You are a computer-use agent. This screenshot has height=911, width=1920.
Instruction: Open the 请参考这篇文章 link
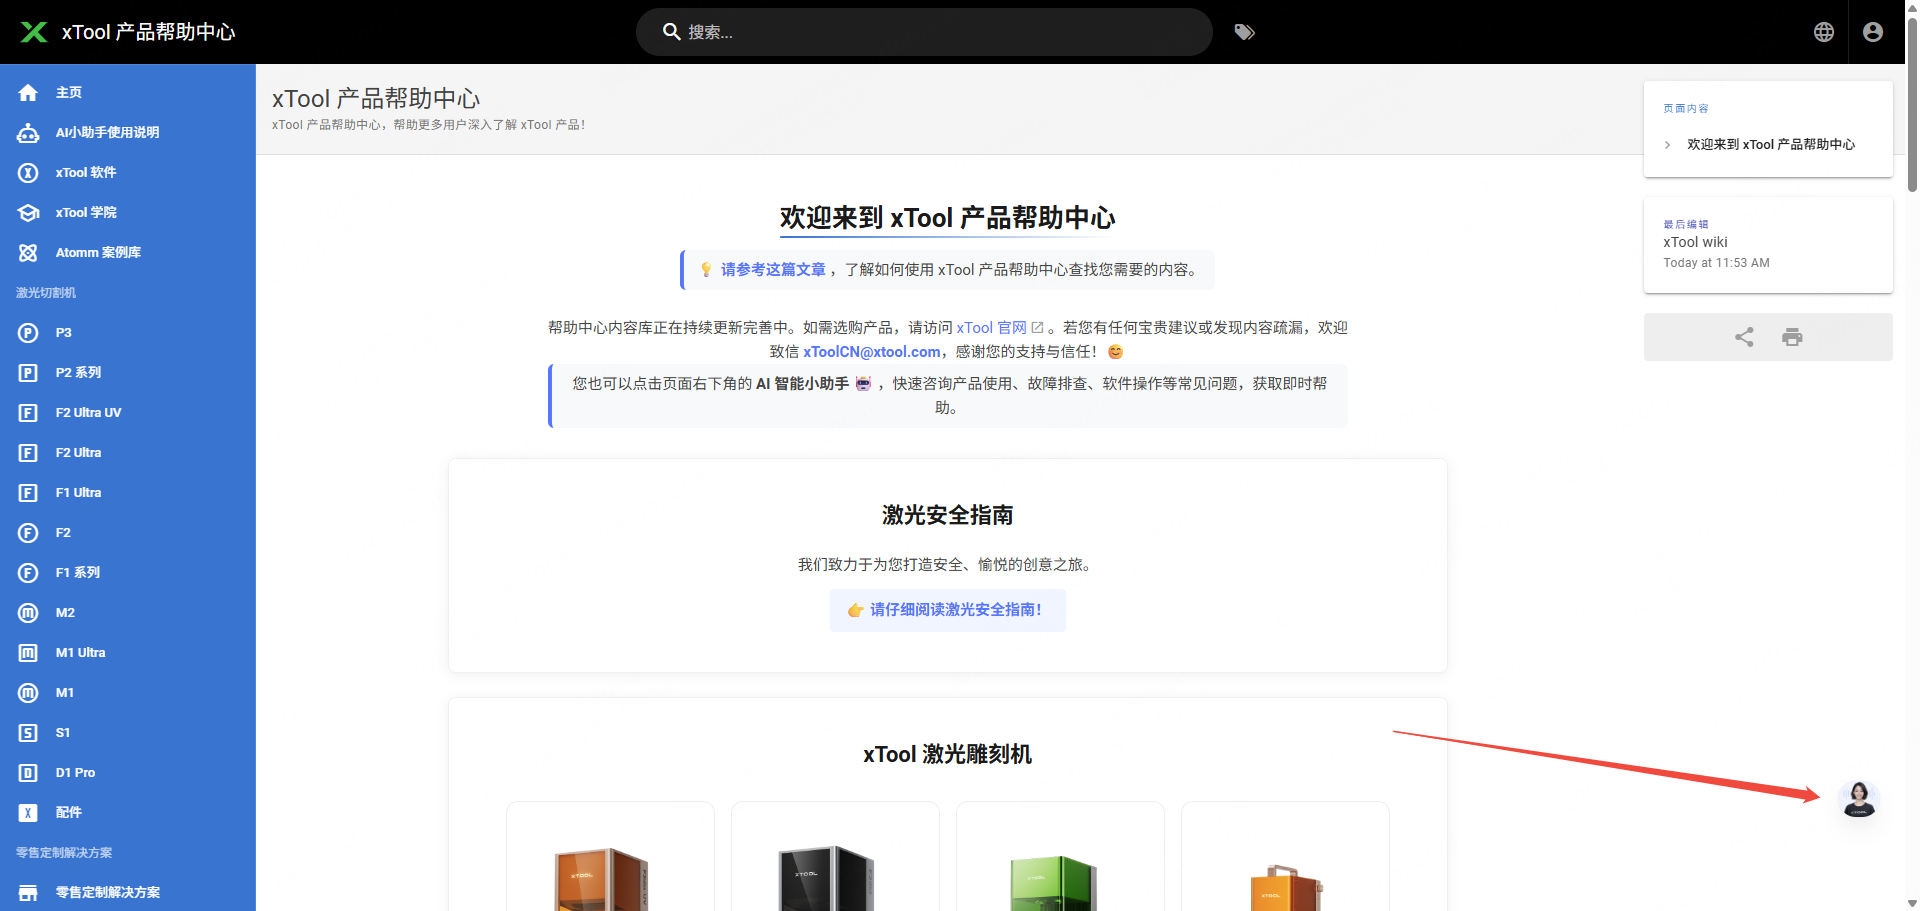point(773,270)
